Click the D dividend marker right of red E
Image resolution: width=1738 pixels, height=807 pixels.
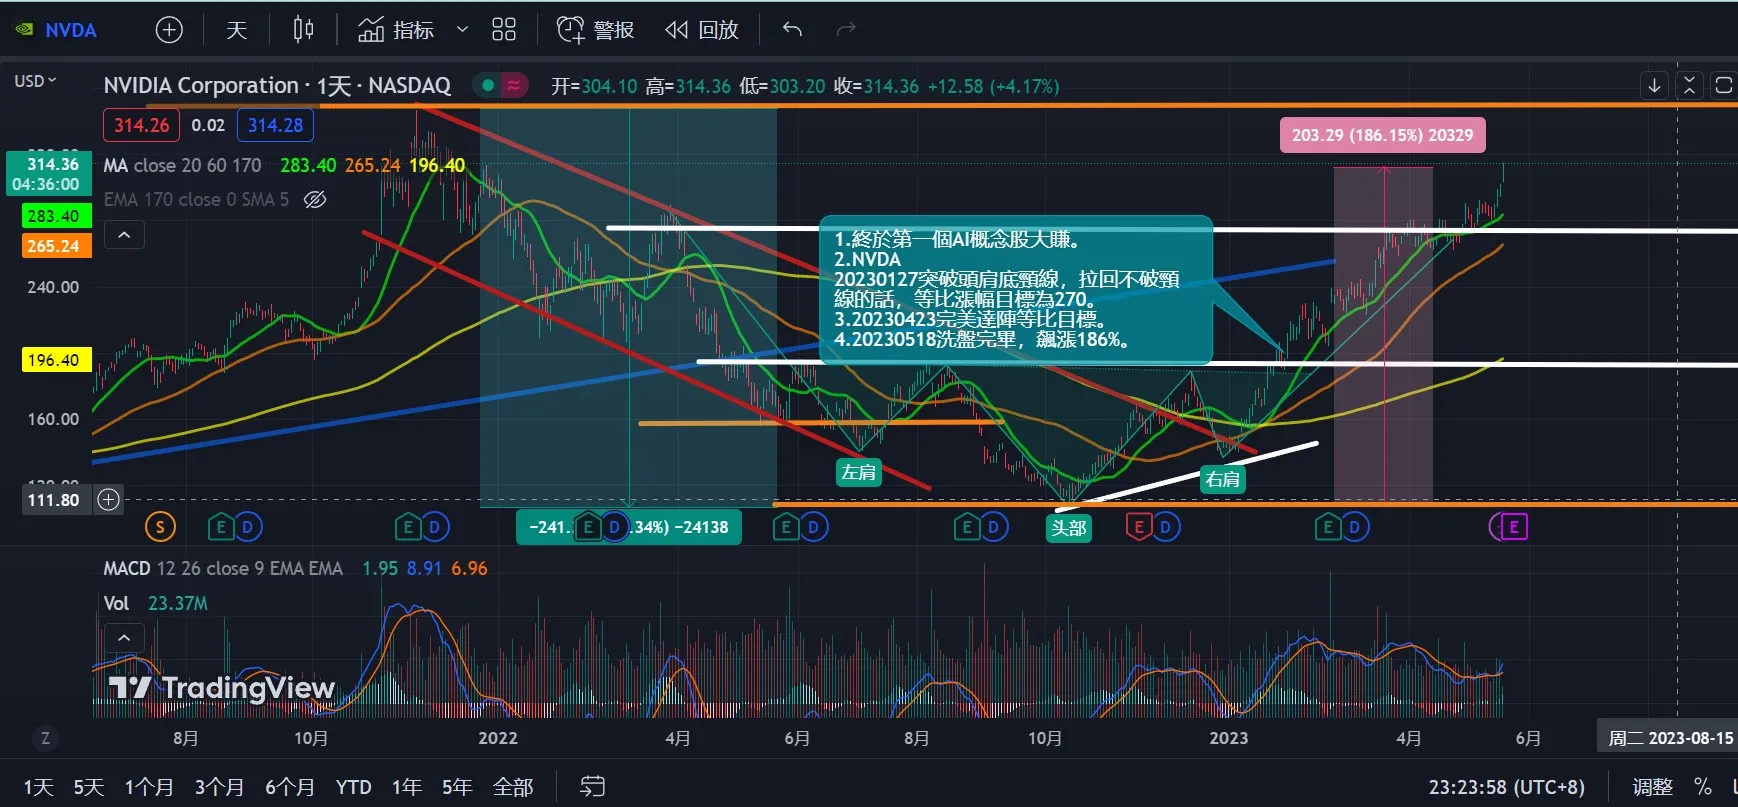click(x=1165, y=526)
